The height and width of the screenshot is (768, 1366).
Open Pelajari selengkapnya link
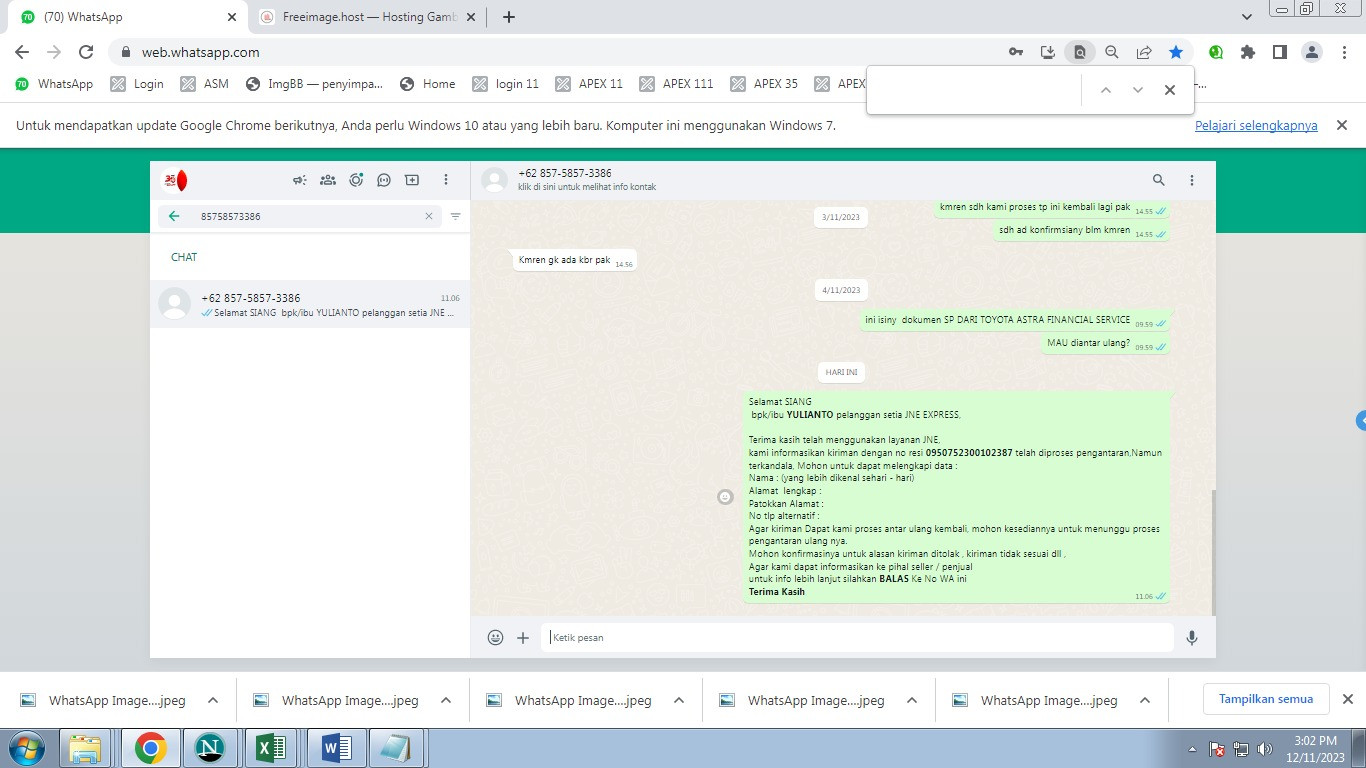click(x=1256, y=125)
